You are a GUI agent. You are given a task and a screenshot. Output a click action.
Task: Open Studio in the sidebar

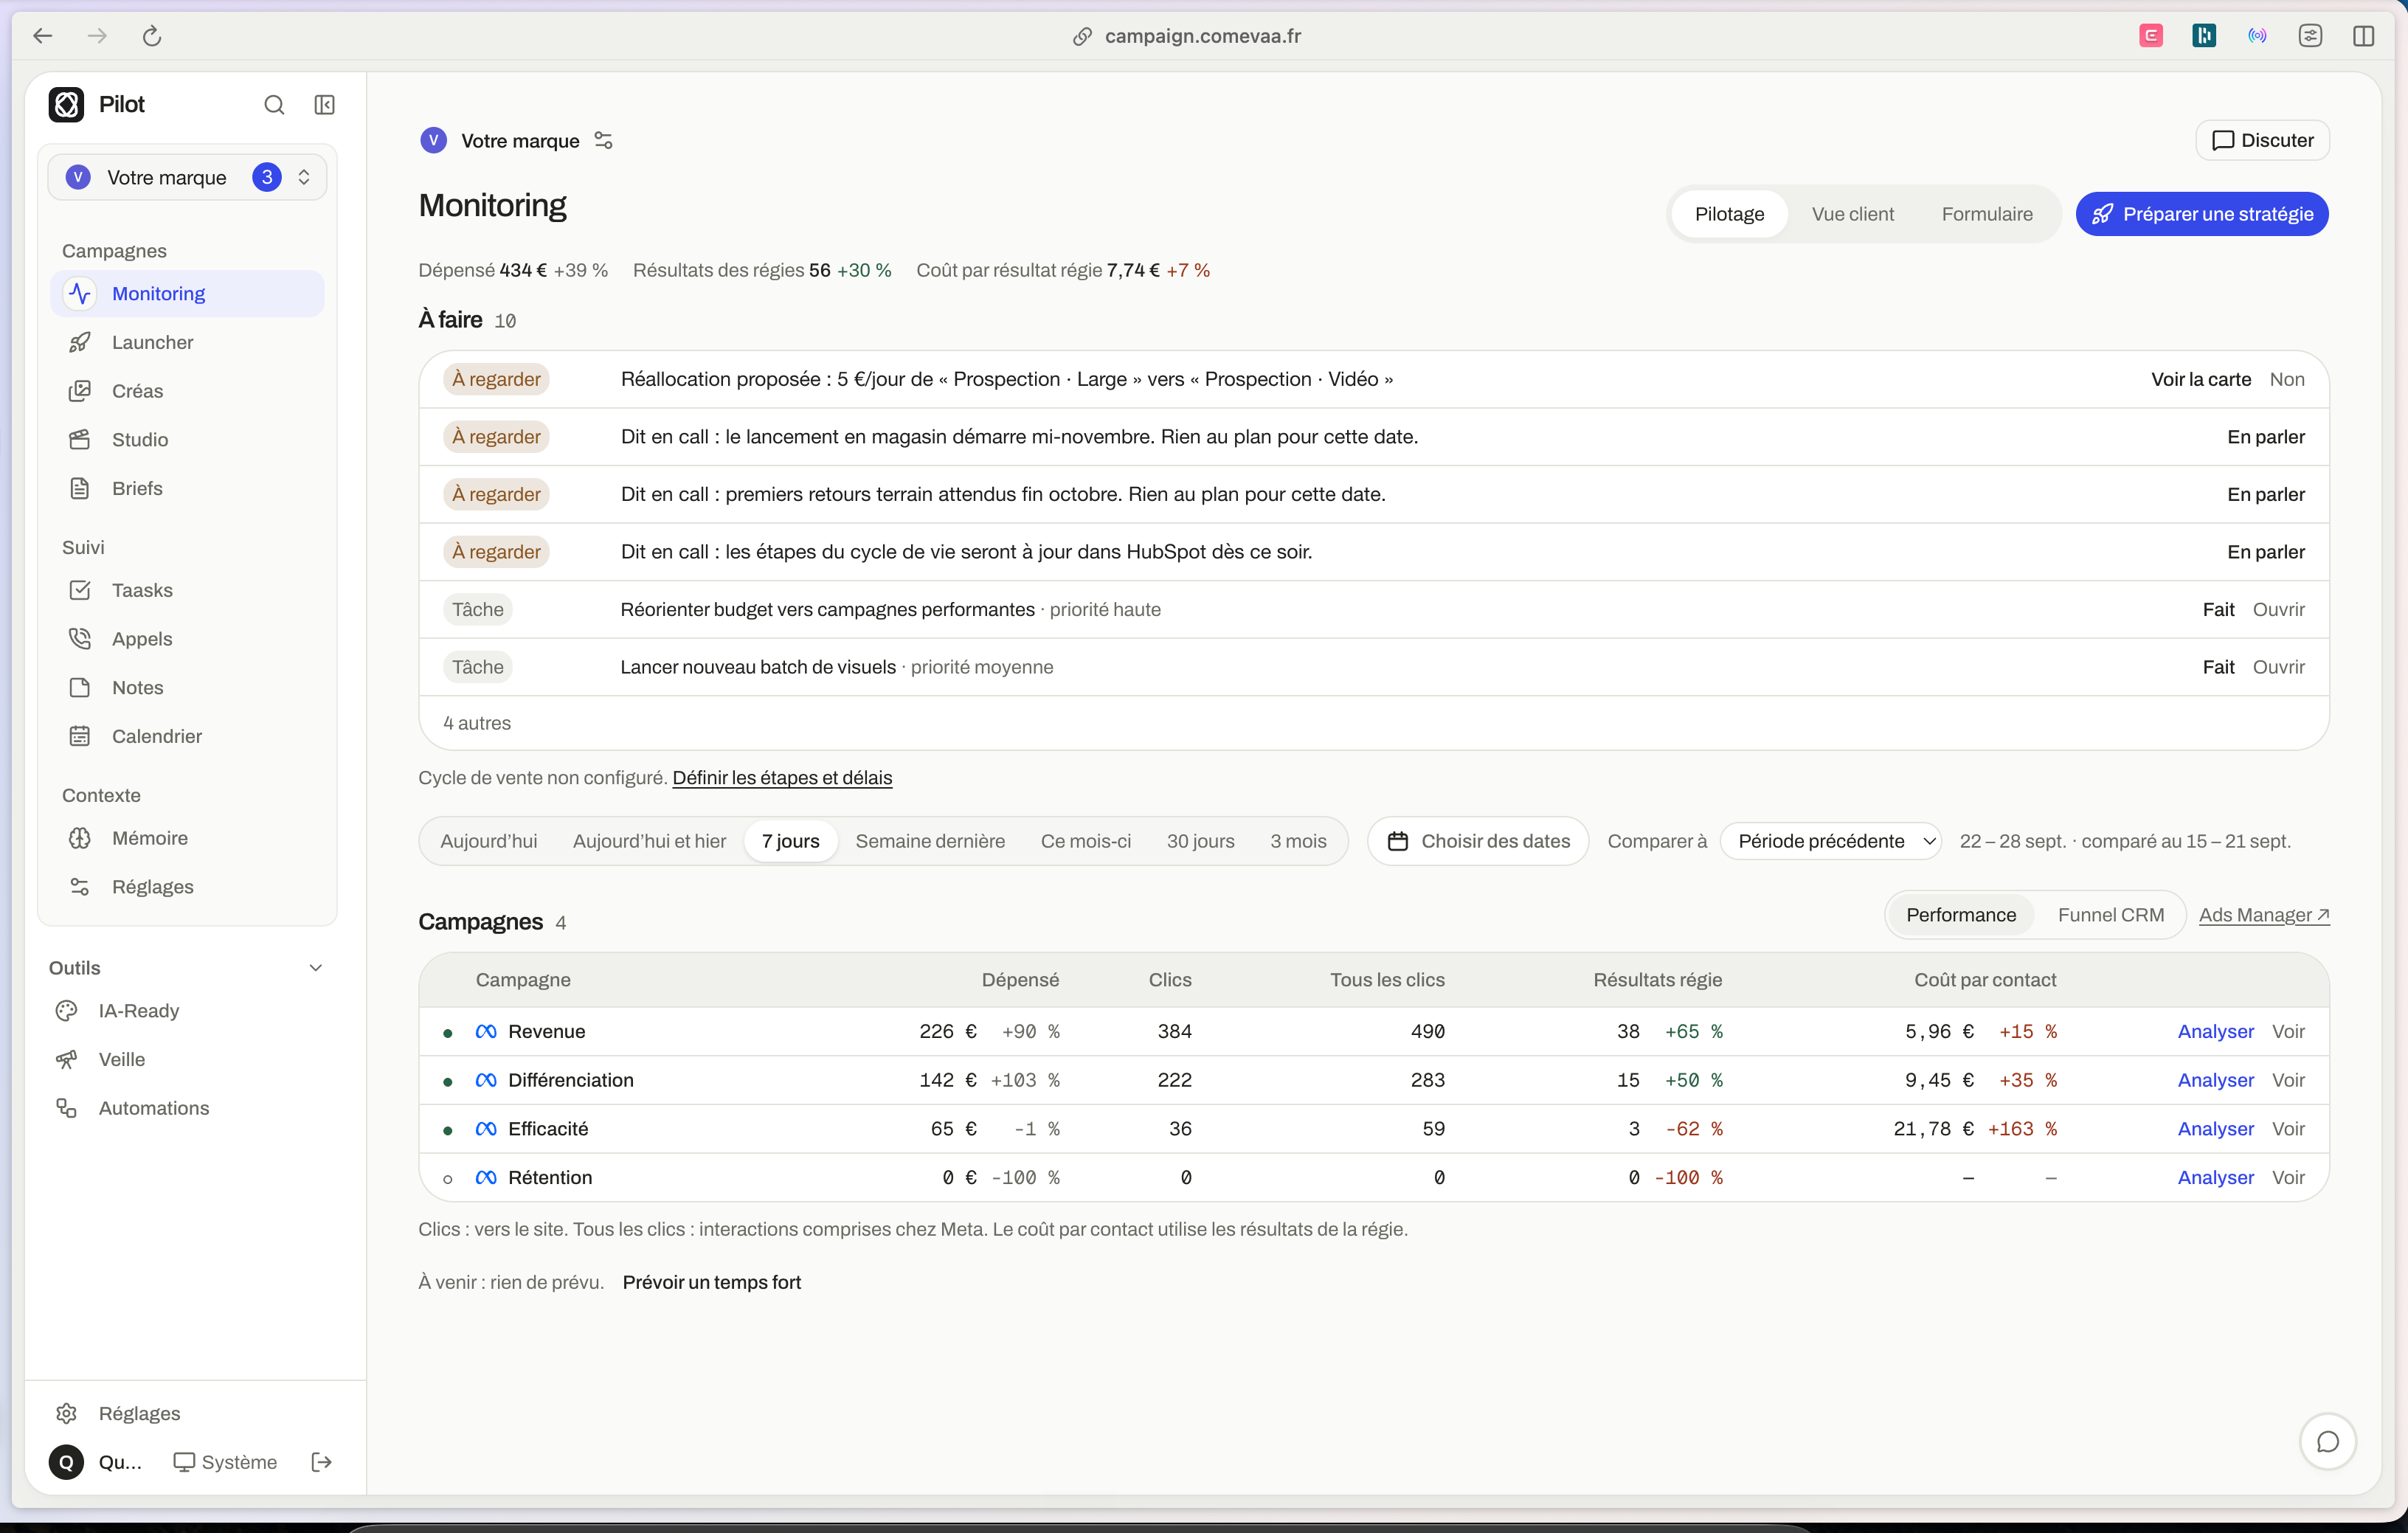coord(187,440)
